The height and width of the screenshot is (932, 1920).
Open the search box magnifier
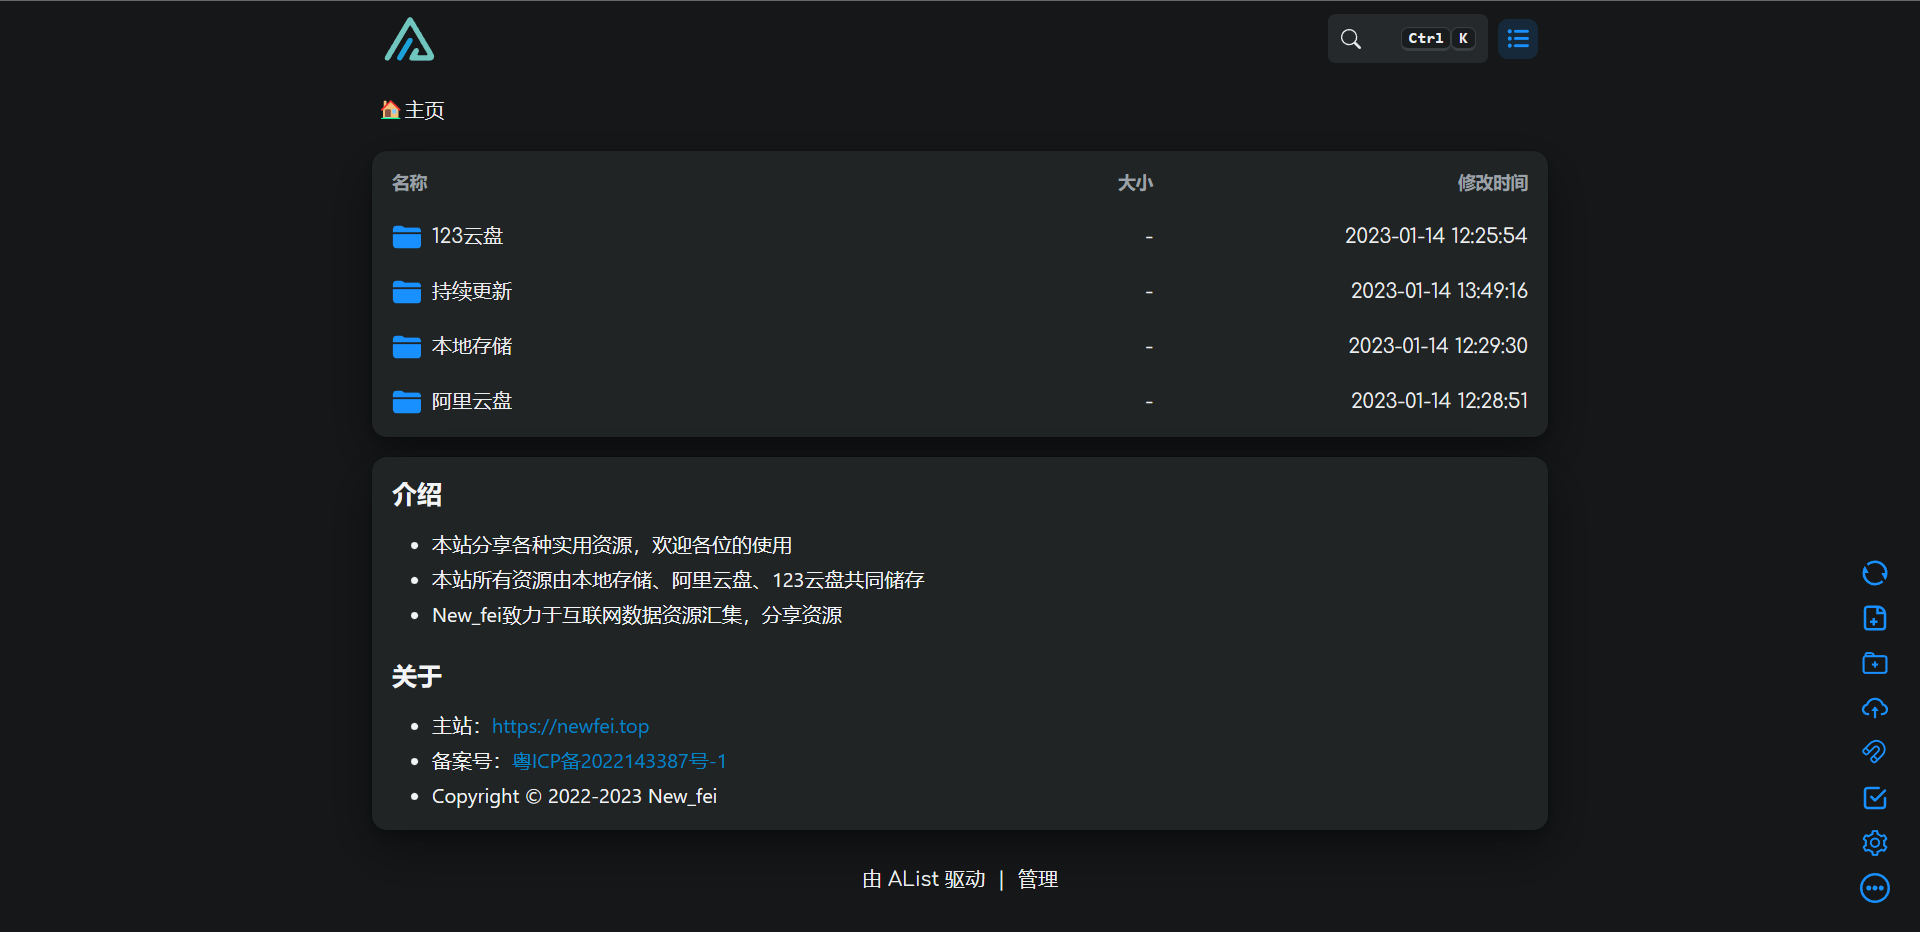coord(1351,39)
